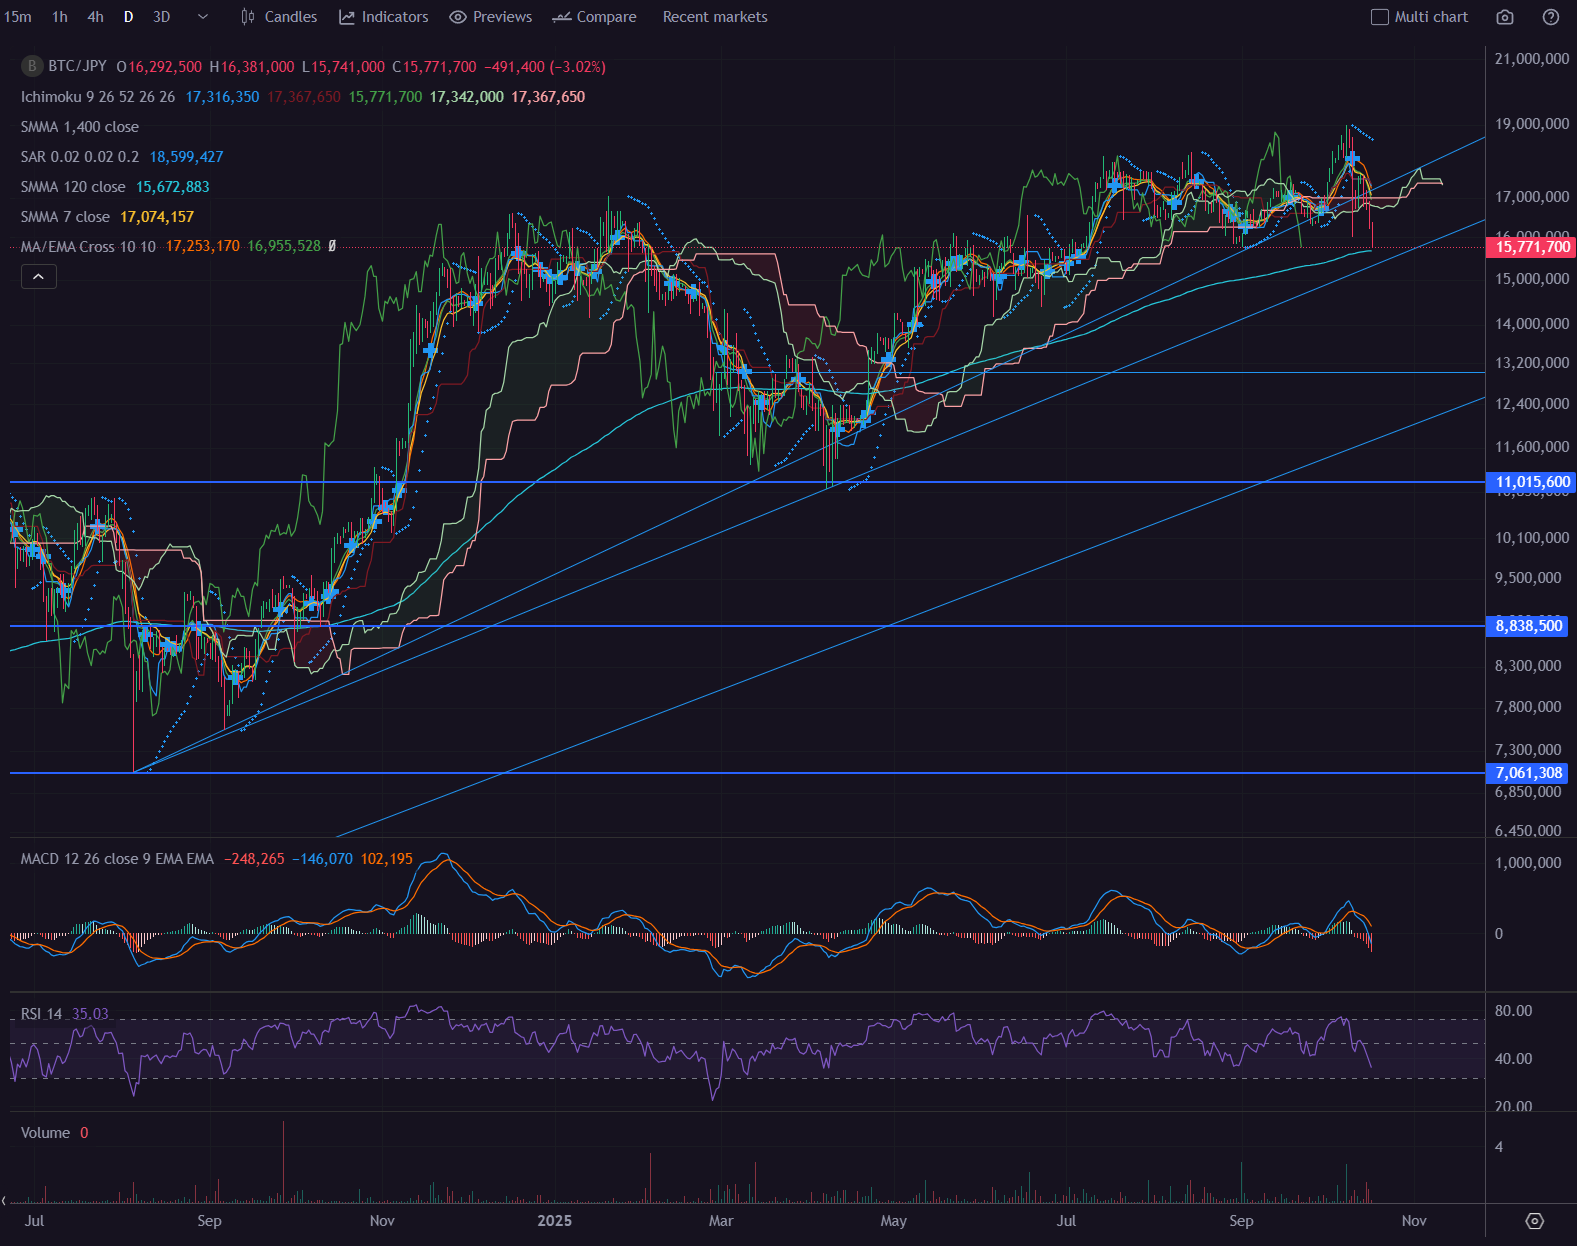1577x1246 pixels.
Task: Click the BTC/JPY symbol badge icon
Action: [x=32, y=66]
